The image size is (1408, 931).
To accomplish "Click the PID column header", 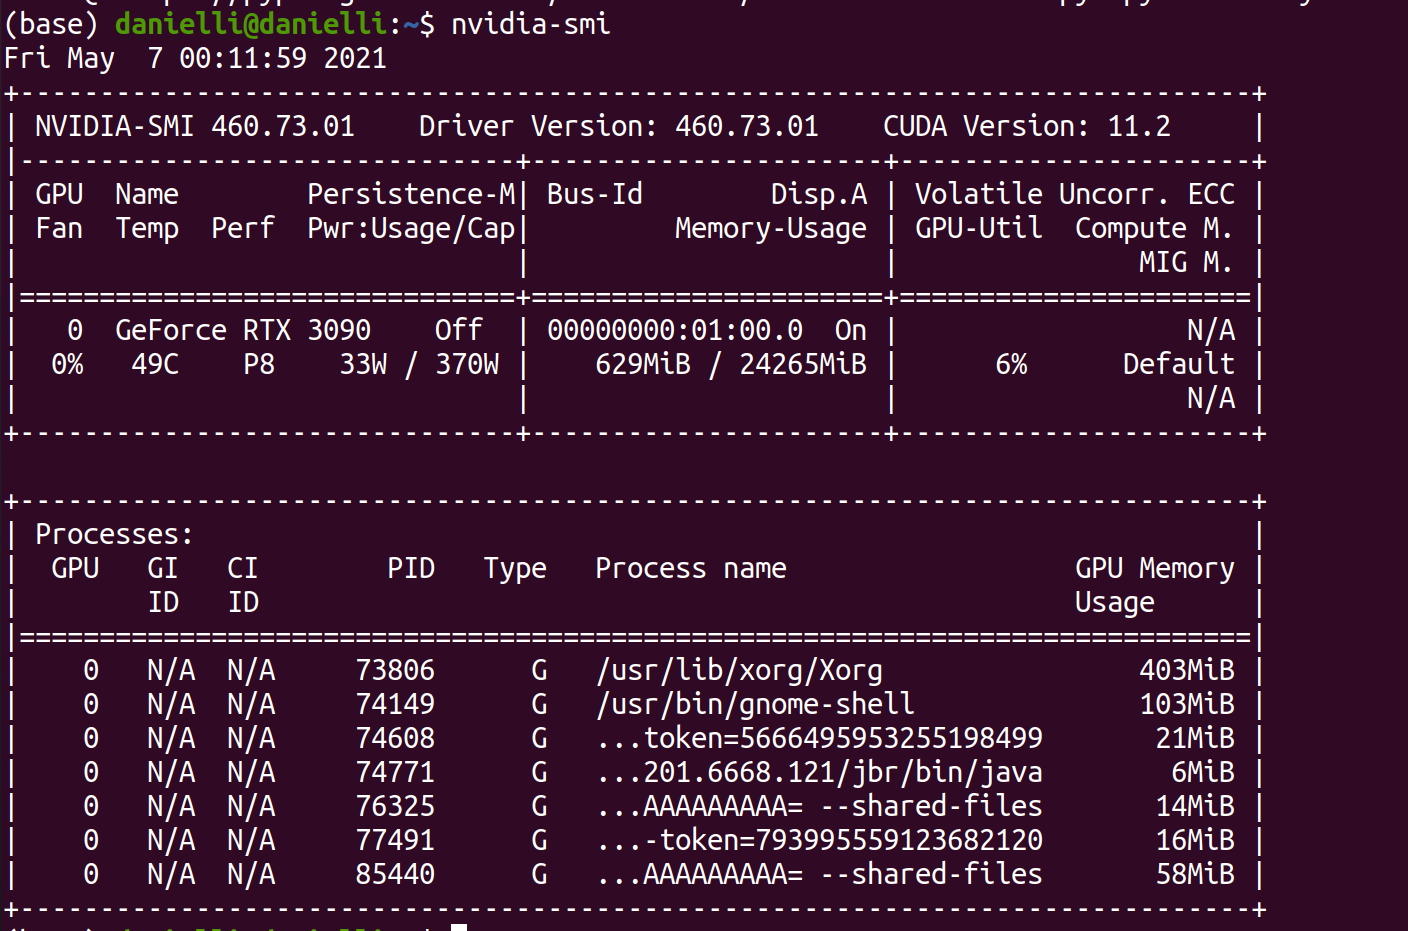I will 411,568.
